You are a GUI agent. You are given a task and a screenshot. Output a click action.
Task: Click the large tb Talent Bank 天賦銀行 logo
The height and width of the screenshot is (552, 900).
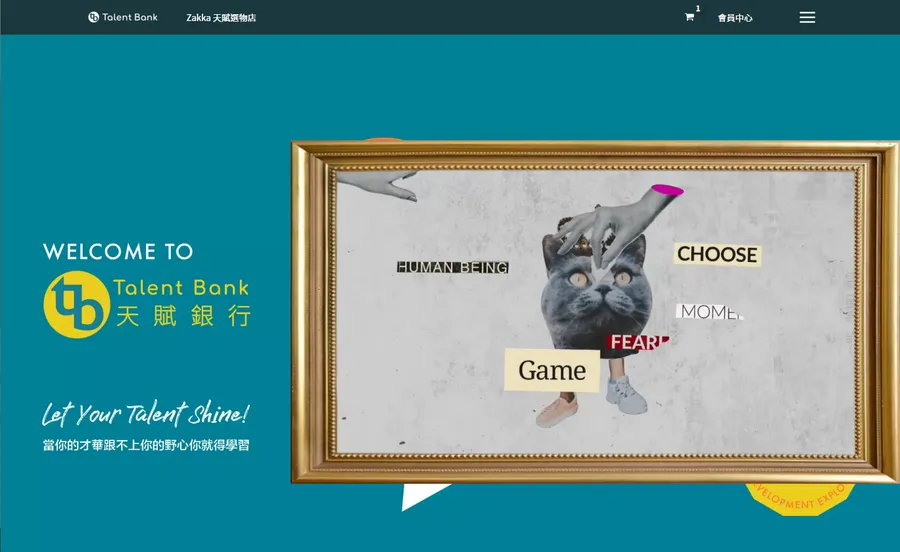(x=147, y=305)
